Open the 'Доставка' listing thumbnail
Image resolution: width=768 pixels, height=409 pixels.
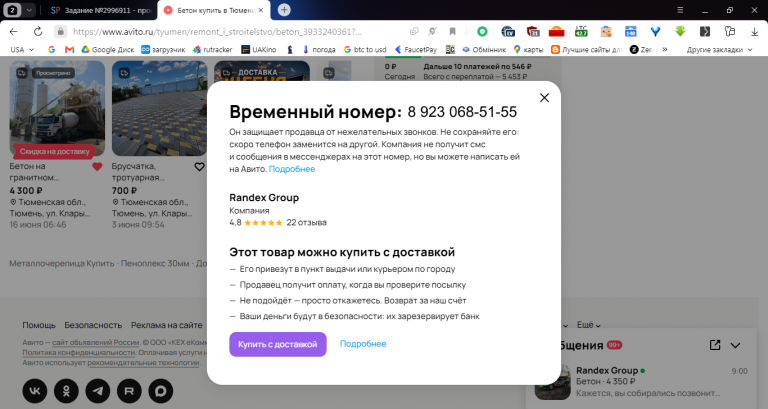point(262,71)
